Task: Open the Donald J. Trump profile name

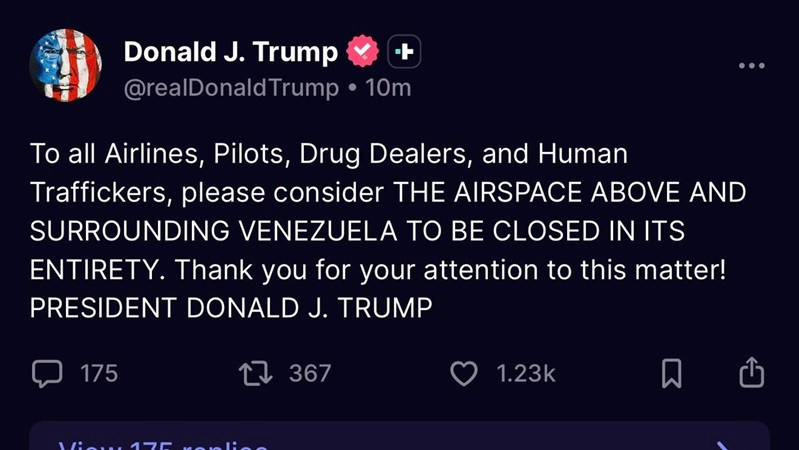Action: pos(230,51)
